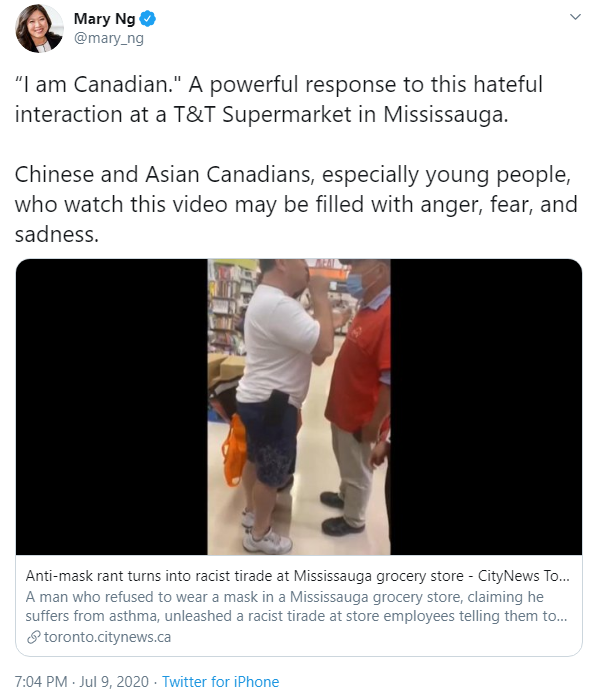Click the link chain icon beside toronto.citynews.ca

pyautogui.click(x=34, y=637)
